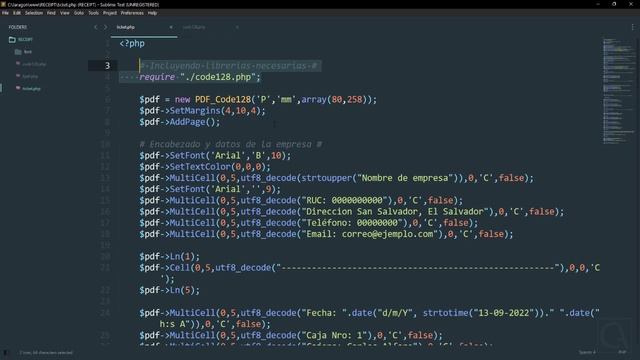The height and width of the screenshot is (360, 640).
Task: Go to next tab with right arrow
Action: [105, 27]
